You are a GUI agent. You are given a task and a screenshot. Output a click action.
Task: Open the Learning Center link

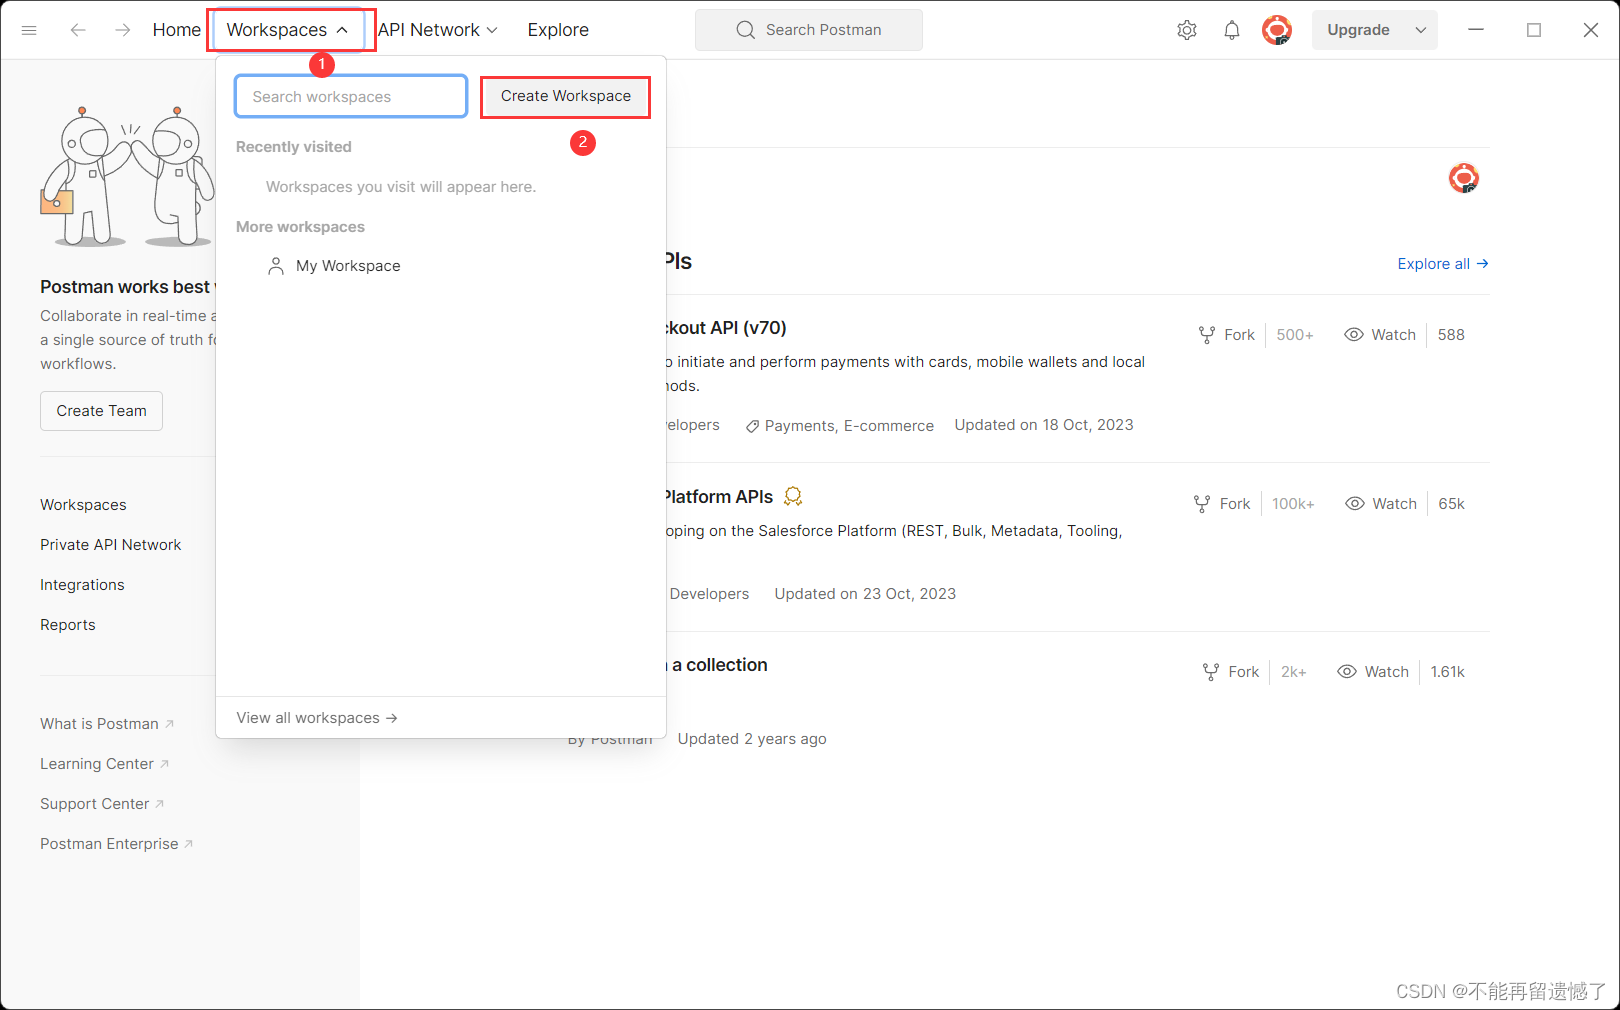(x=104, y=764)
